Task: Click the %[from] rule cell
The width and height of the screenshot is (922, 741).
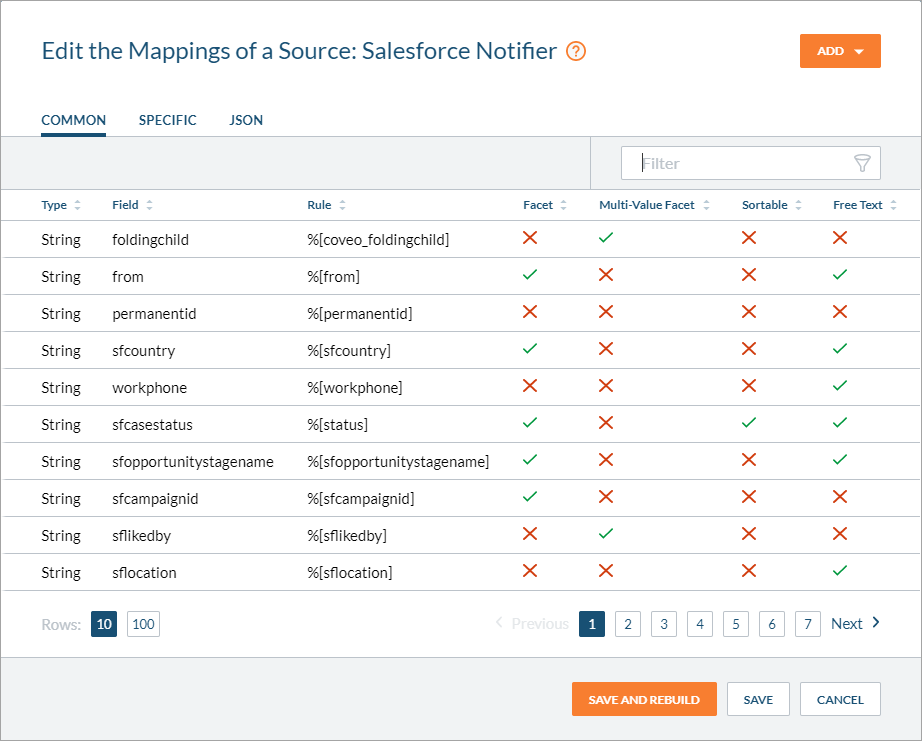Action: coord(333,276)
